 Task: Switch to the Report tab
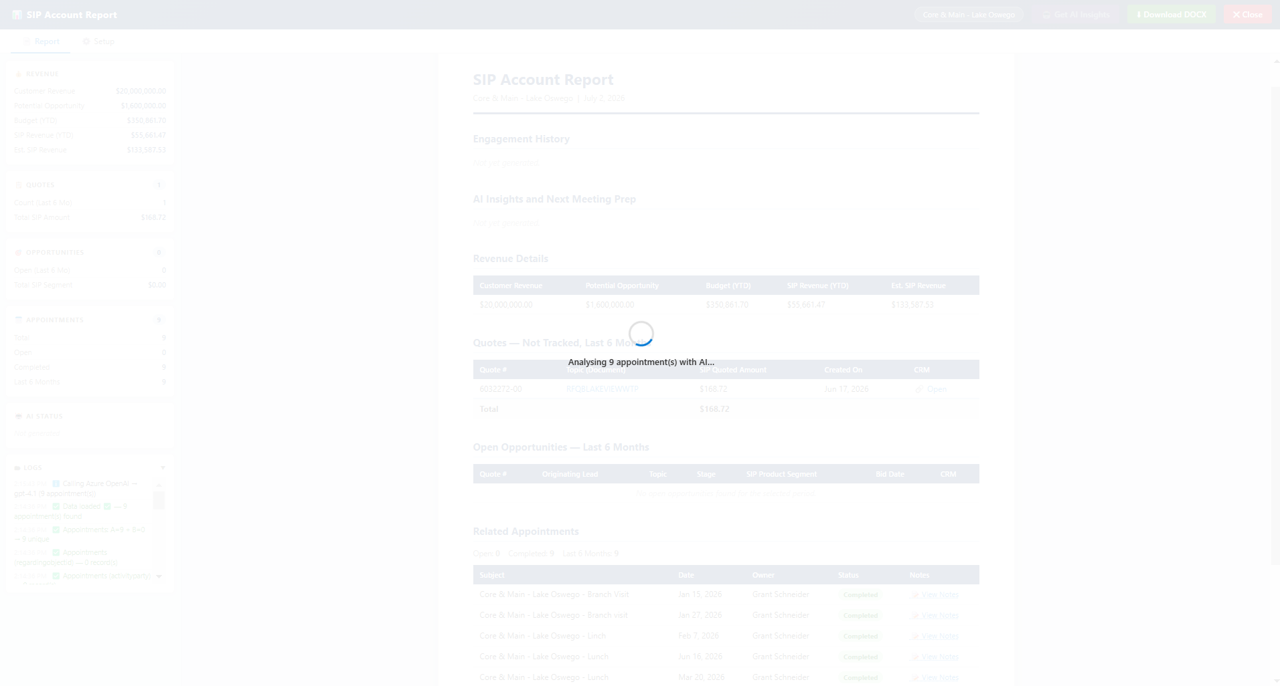pyautogui.click(x=41, y=41)
